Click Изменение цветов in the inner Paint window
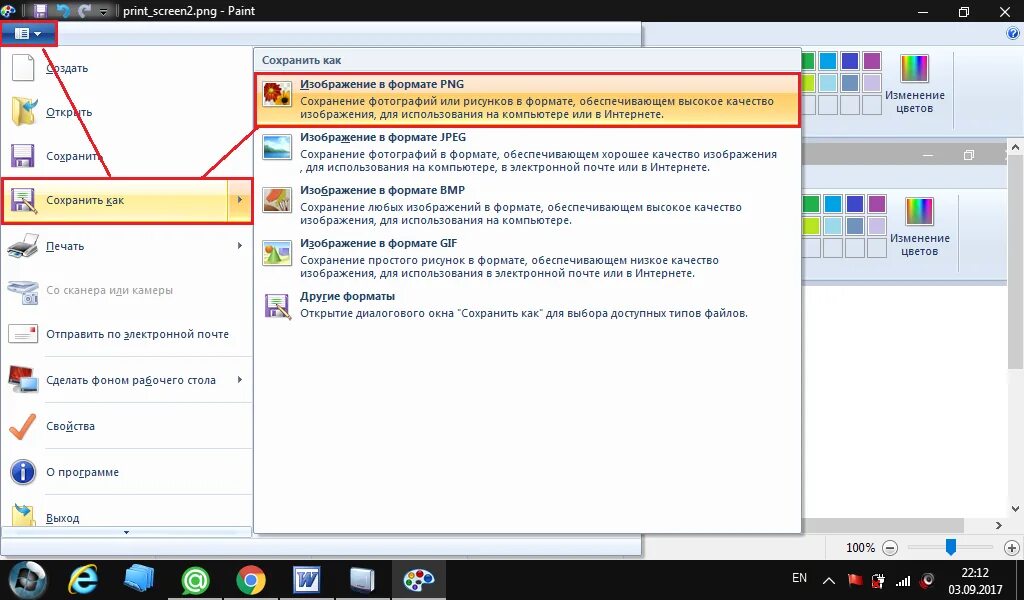The width and height of the screenshot is (1024, 600). click(x=920, y=229)
